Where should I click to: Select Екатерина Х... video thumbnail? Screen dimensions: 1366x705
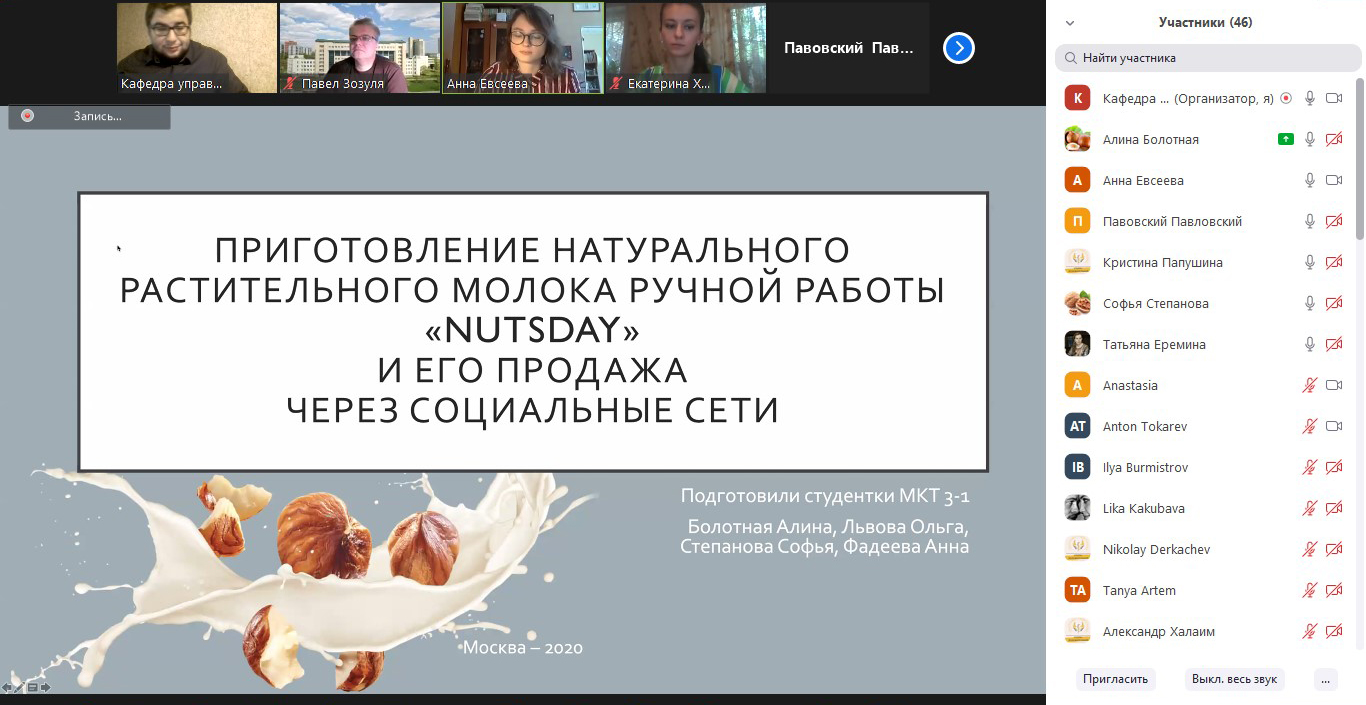(x=686, y=48)
